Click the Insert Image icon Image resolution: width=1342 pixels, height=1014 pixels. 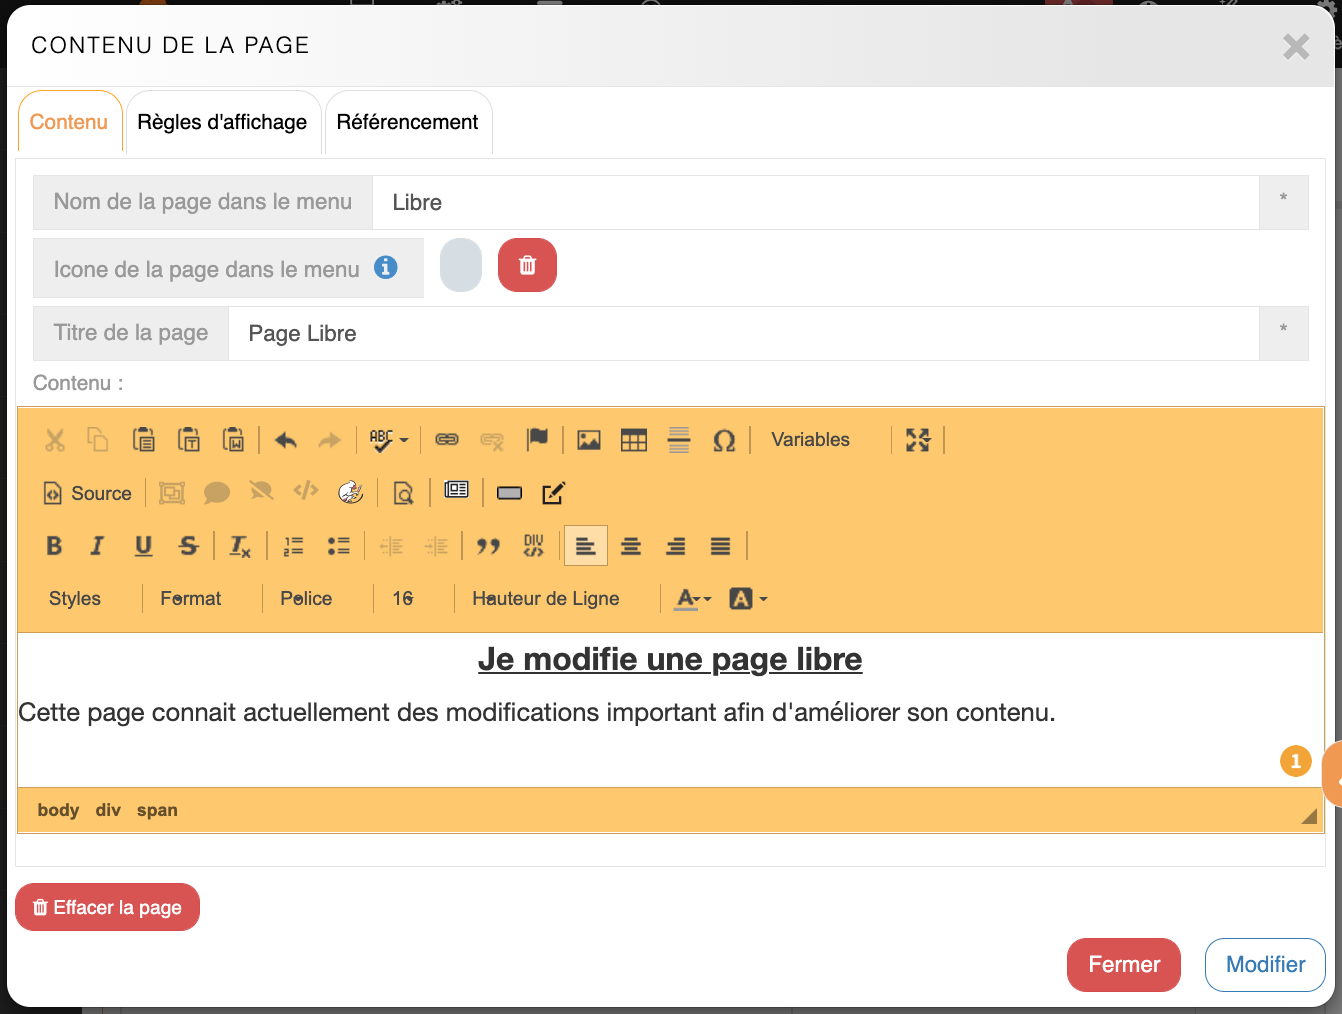tap(589, 440)
